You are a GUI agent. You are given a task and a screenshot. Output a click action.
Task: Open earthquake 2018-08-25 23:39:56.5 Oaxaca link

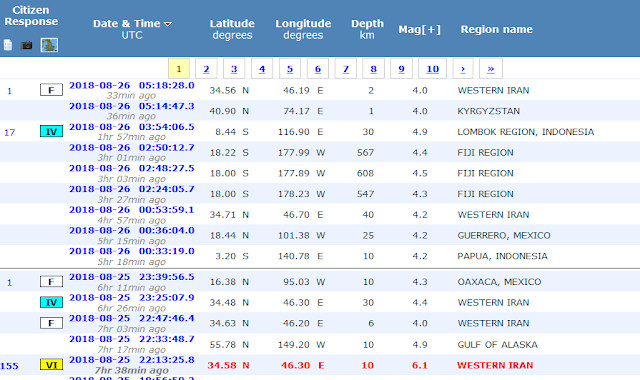[x=131, y=277]
